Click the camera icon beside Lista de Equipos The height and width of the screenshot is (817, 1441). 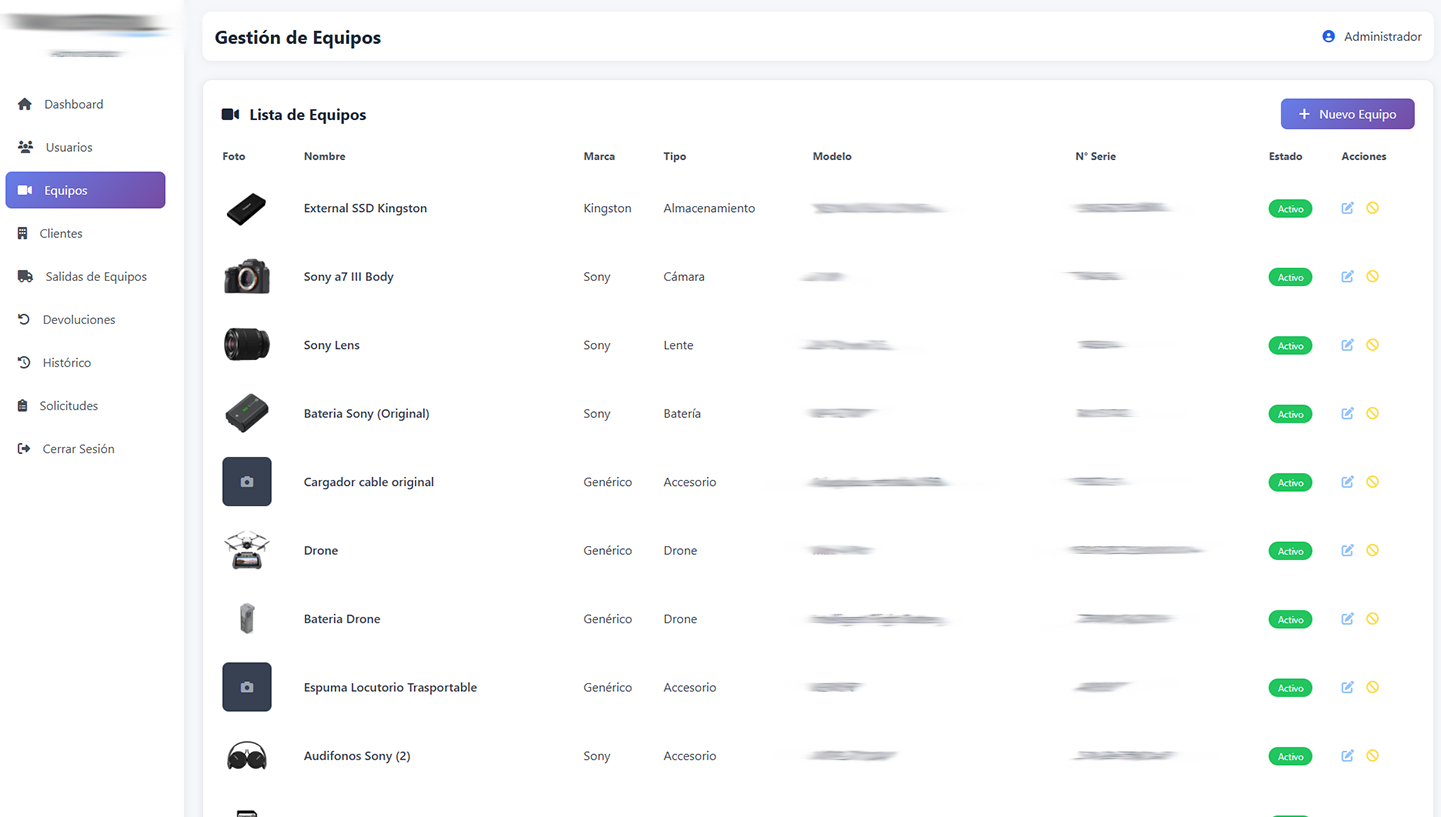point(231,114)
